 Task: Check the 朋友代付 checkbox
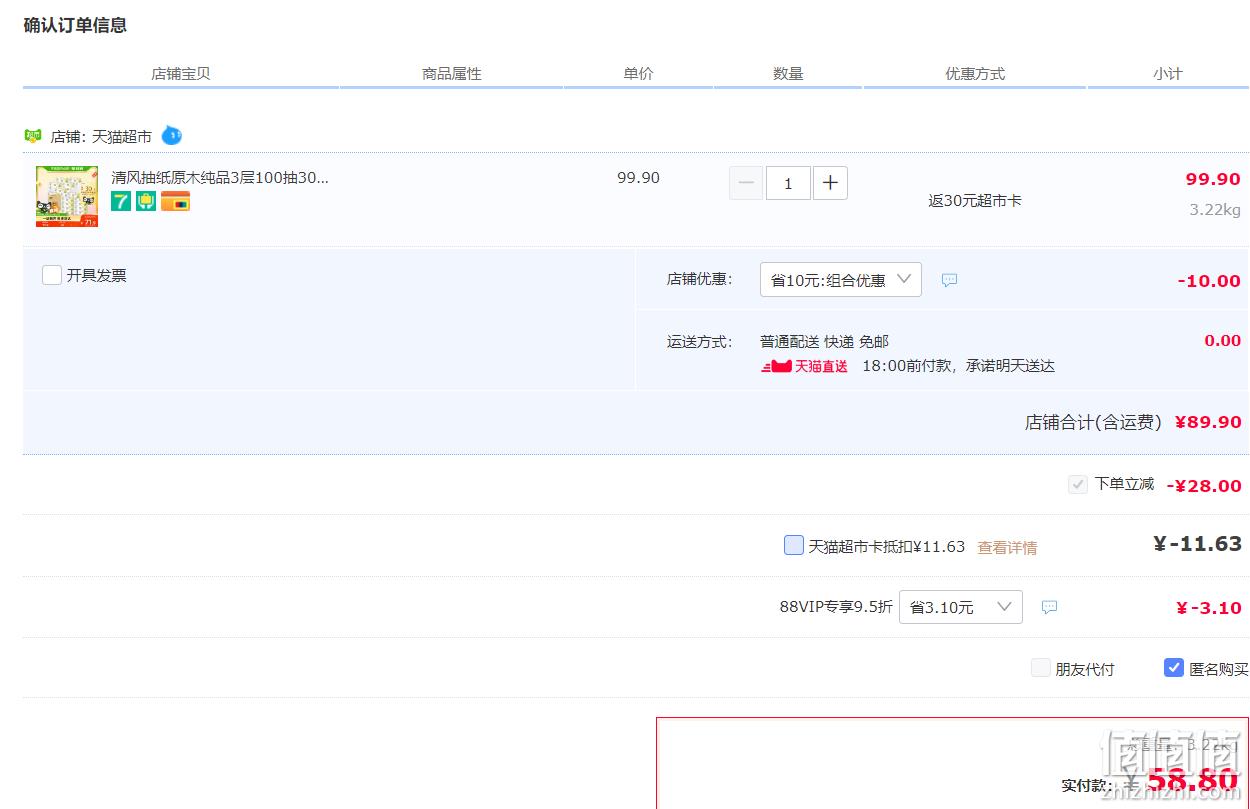(x=1041, y=668)
